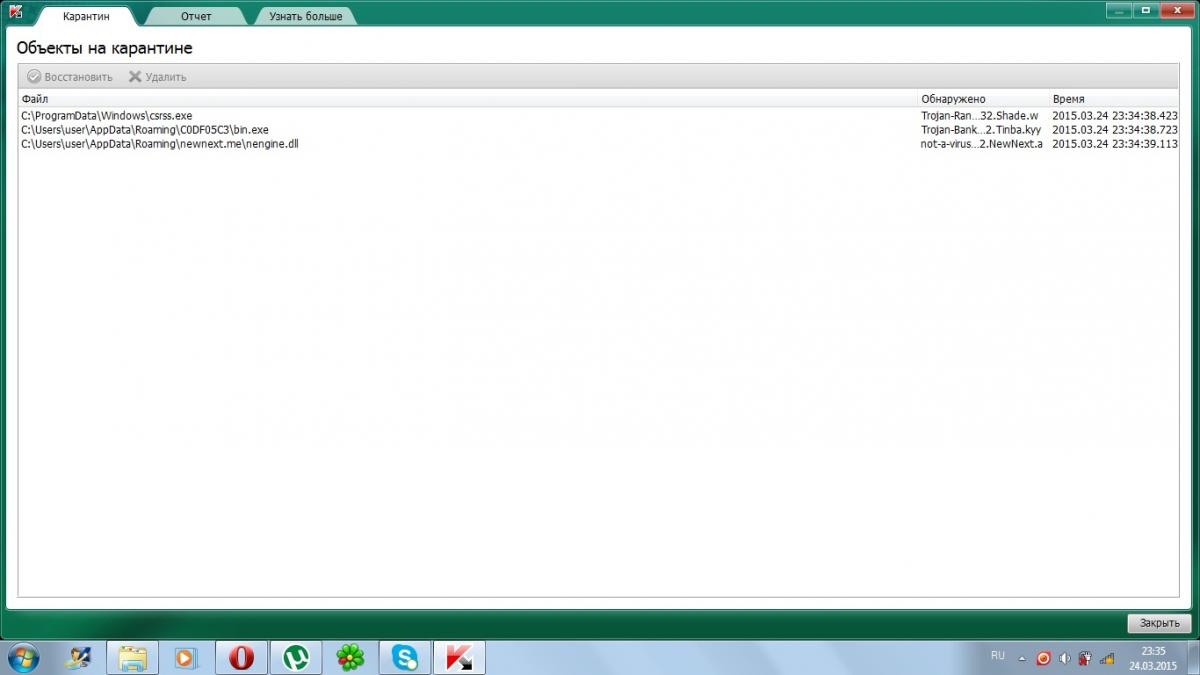
Task: Select the csrss.exe quarantine row
Action: [599, 116]
